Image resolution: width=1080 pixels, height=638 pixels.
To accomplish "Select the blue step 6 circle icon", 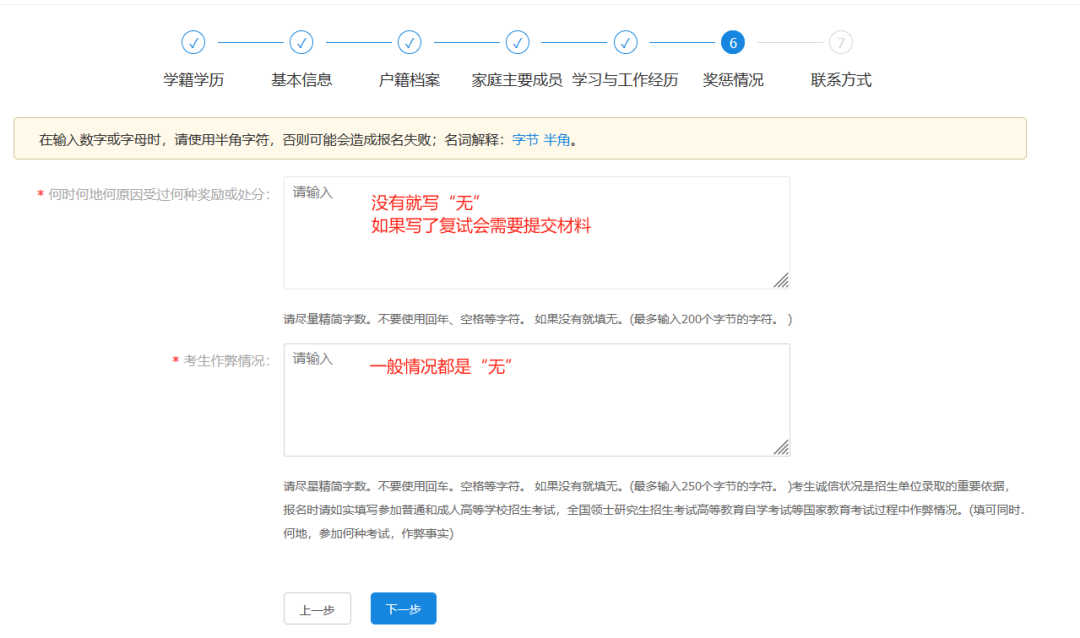I will [733, 43].
